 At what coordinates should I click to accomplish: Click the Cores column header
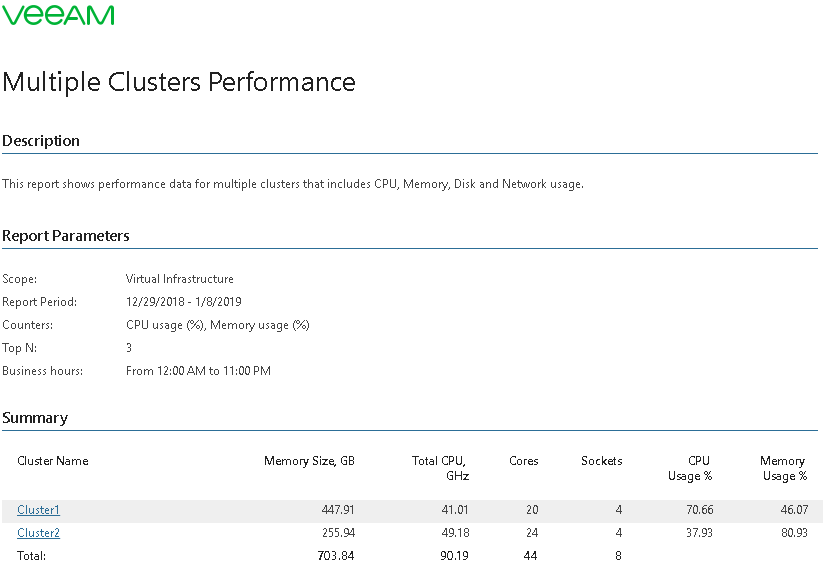(x=524, y=461)
